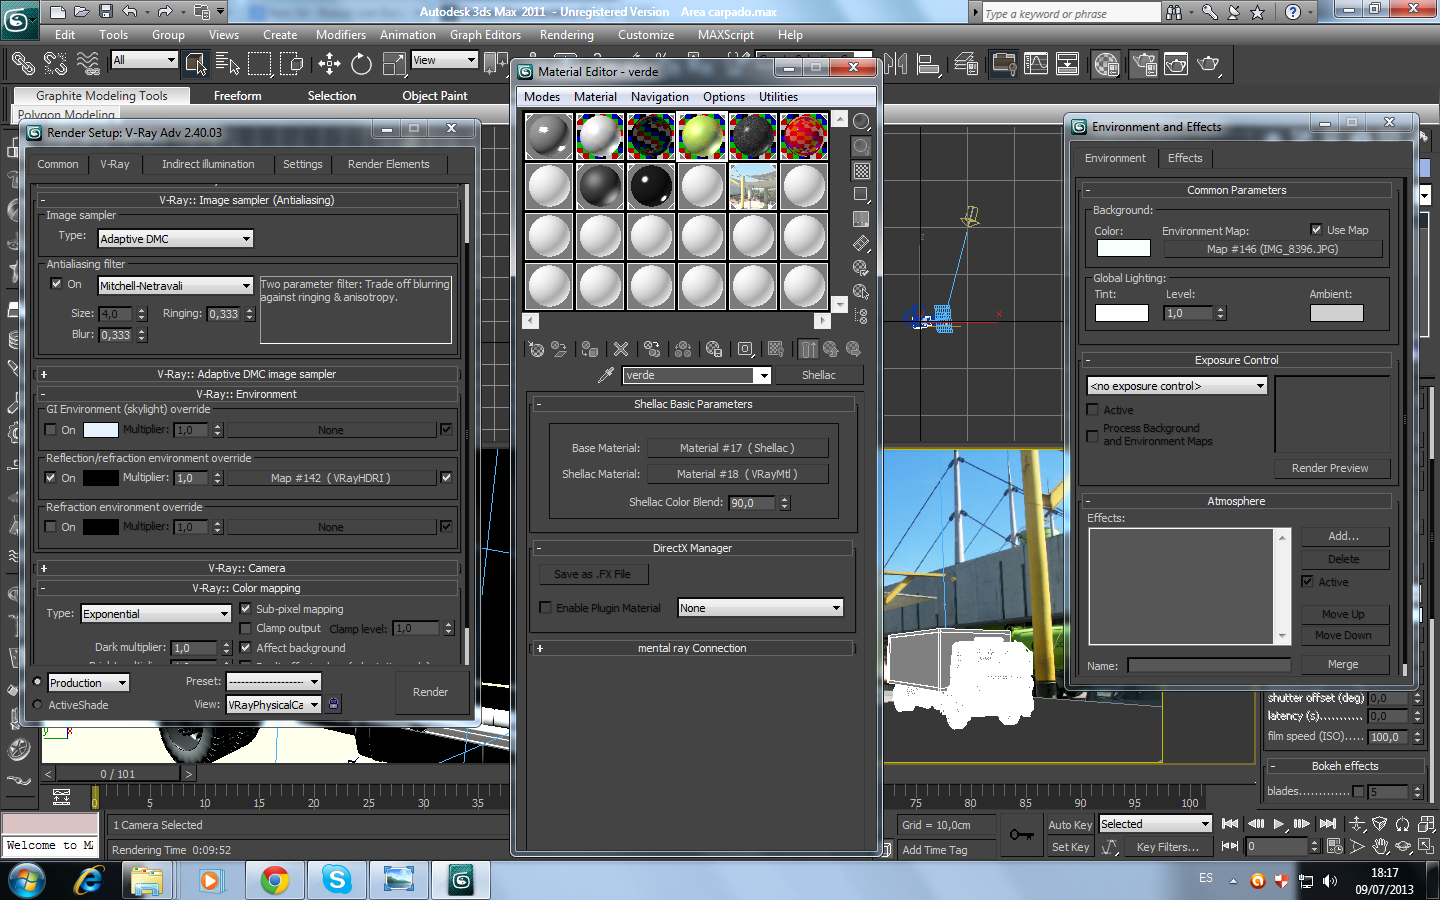1440x900 pixels.
Task: Toggle Show End Result icon
Action: (x=808, y=349)
